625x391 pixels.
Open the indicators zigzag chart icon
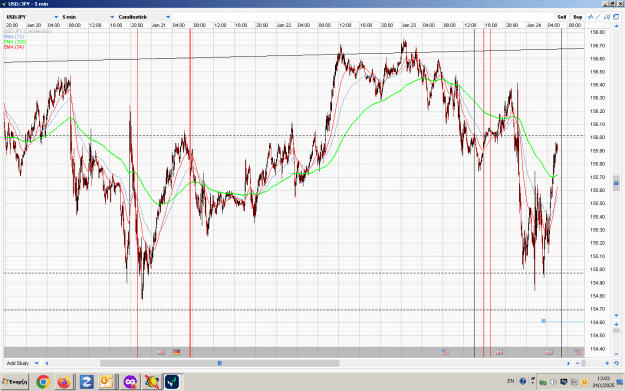(591, 17)
